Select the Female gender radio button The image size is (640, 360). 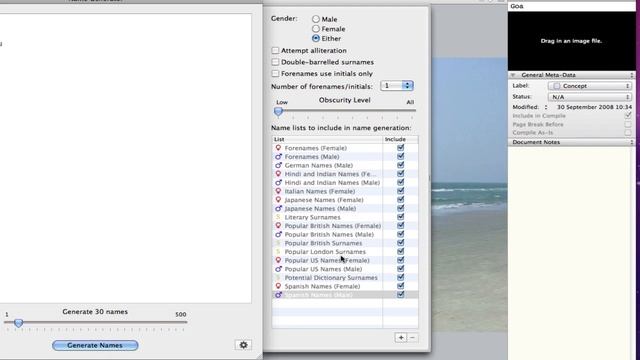tap(316, 29)
